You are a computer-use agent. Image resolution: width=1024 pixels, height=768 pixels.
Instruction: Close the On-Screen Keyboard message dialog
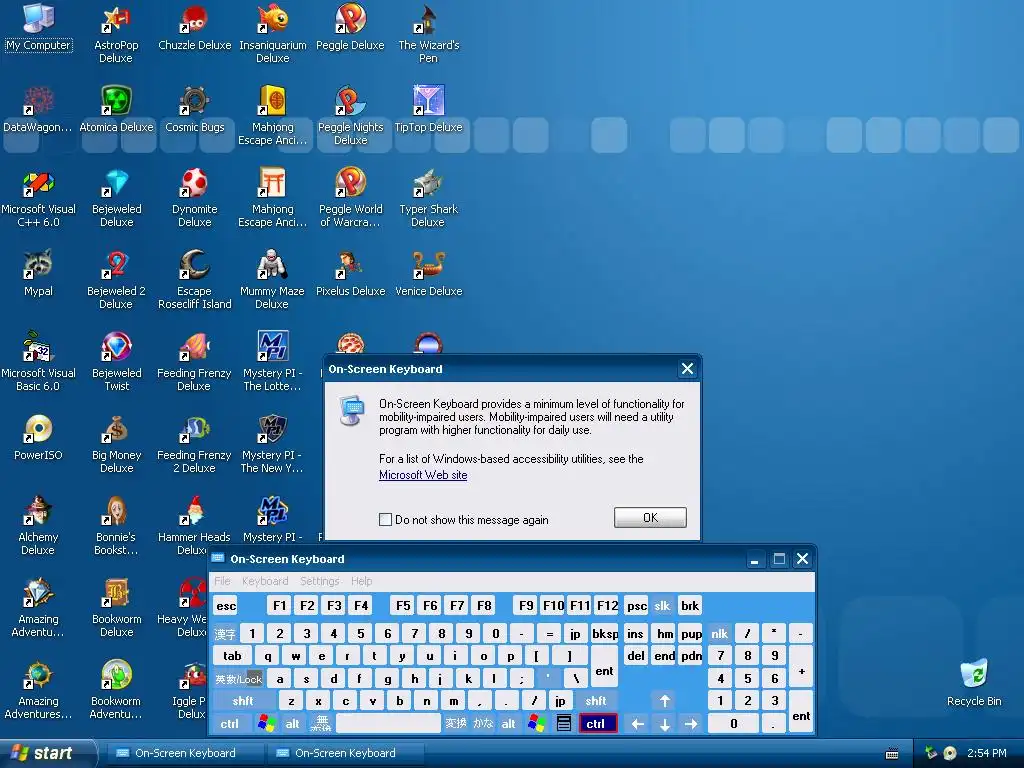(687, 369)
